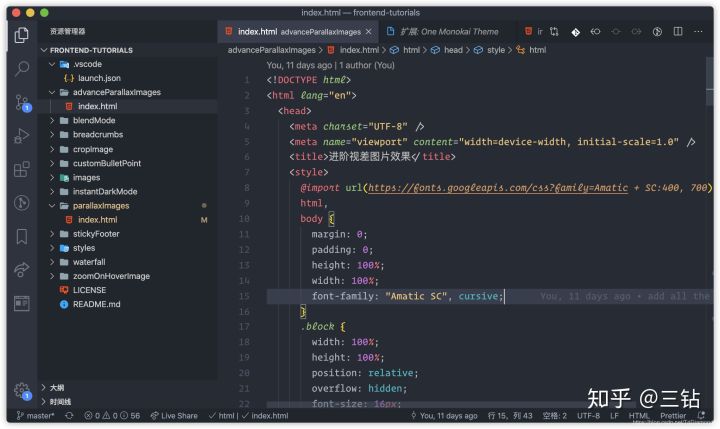Click the Prettier status bar item
720x429 pixels.
point(673,416)
